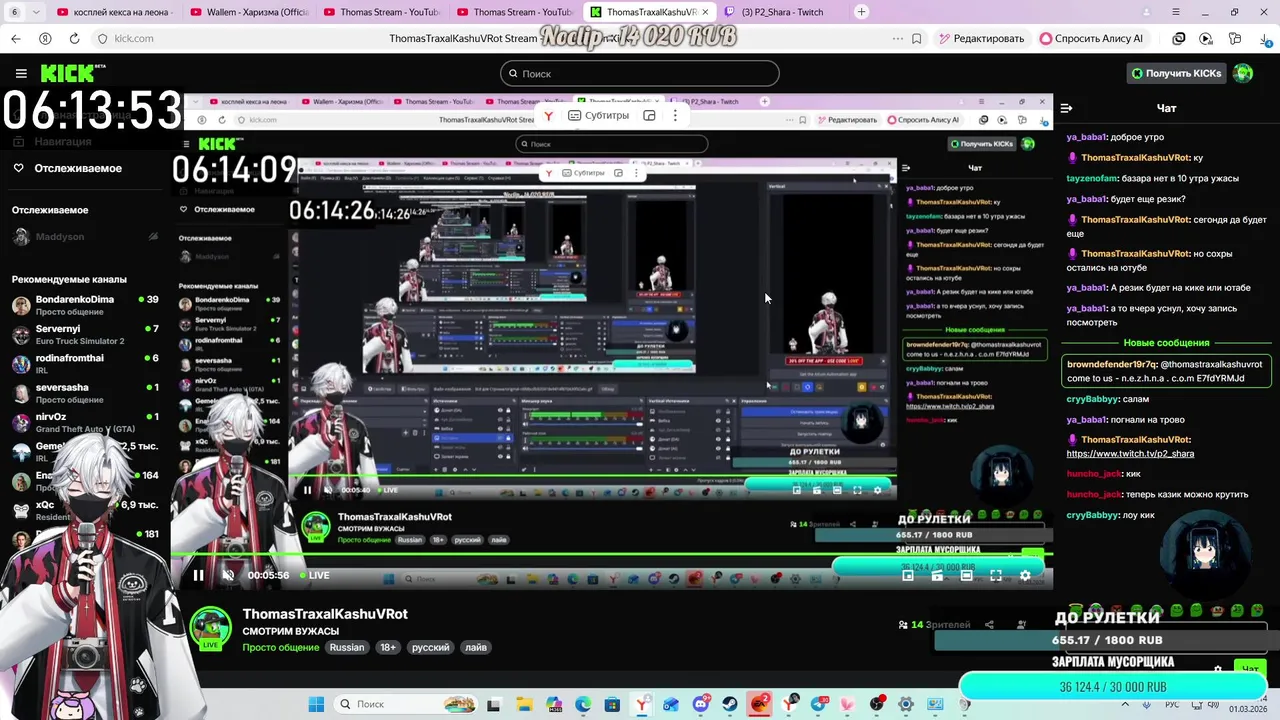Open Спросить Алису AI
This screenshot has height=720, width=1280.
[x=1091, y=38]
